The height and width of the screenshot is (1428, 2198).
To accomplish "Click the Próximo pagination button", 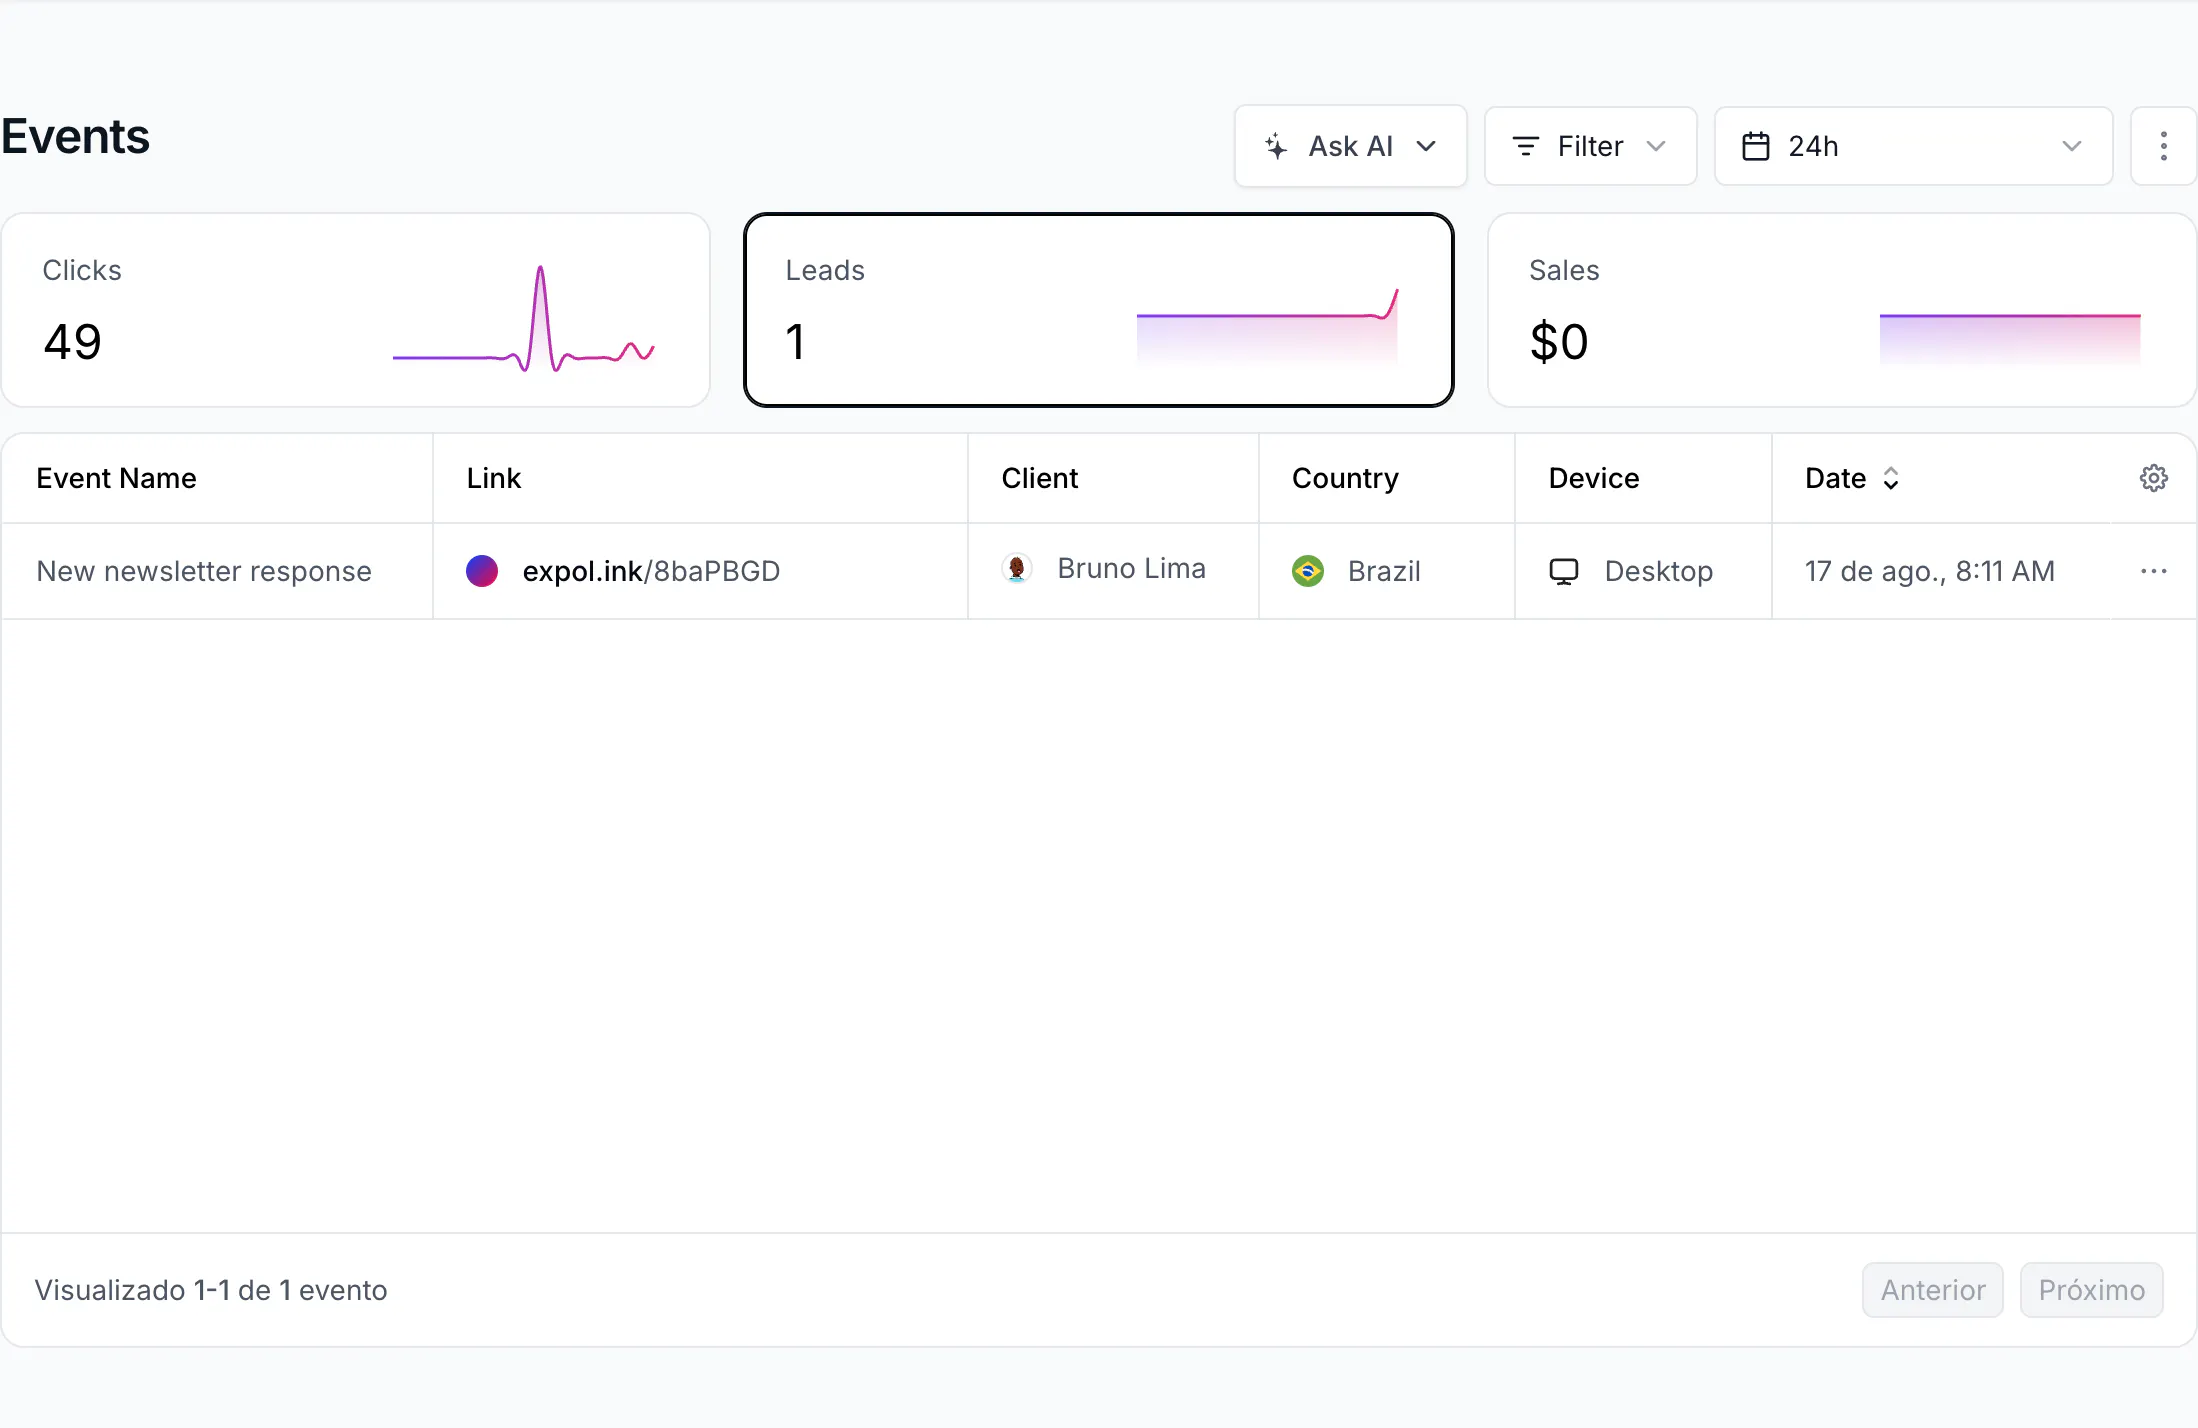I will (x=2091, y=1290).
